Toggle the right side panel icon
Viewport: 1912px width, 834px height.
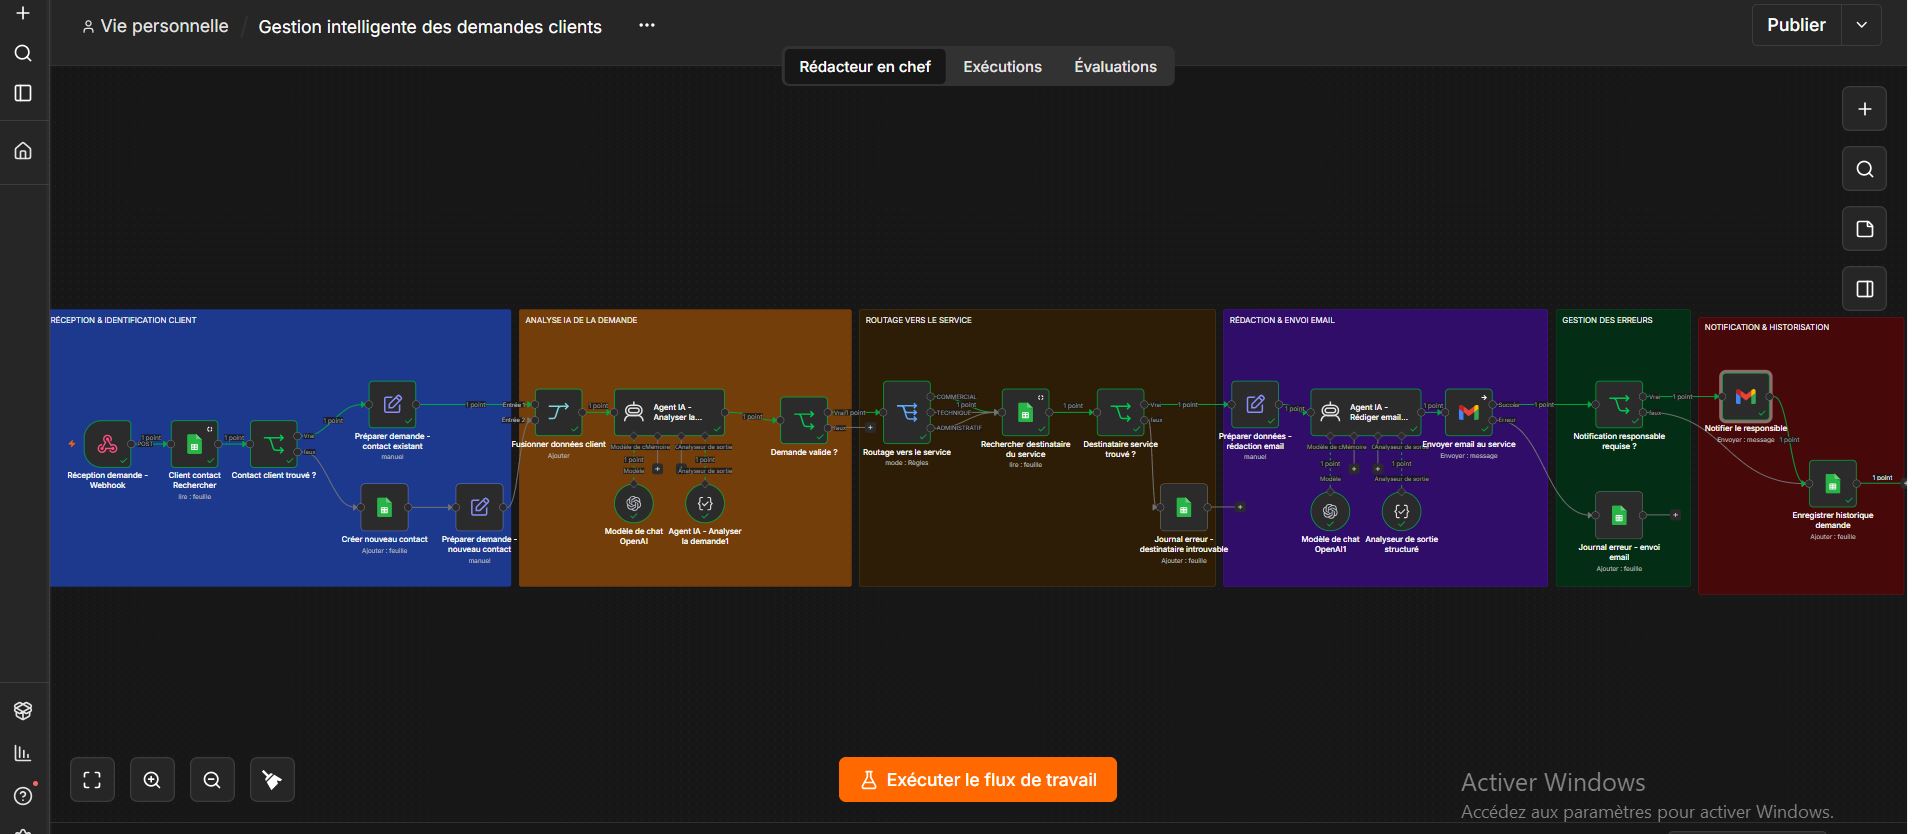pos(1864,289)
